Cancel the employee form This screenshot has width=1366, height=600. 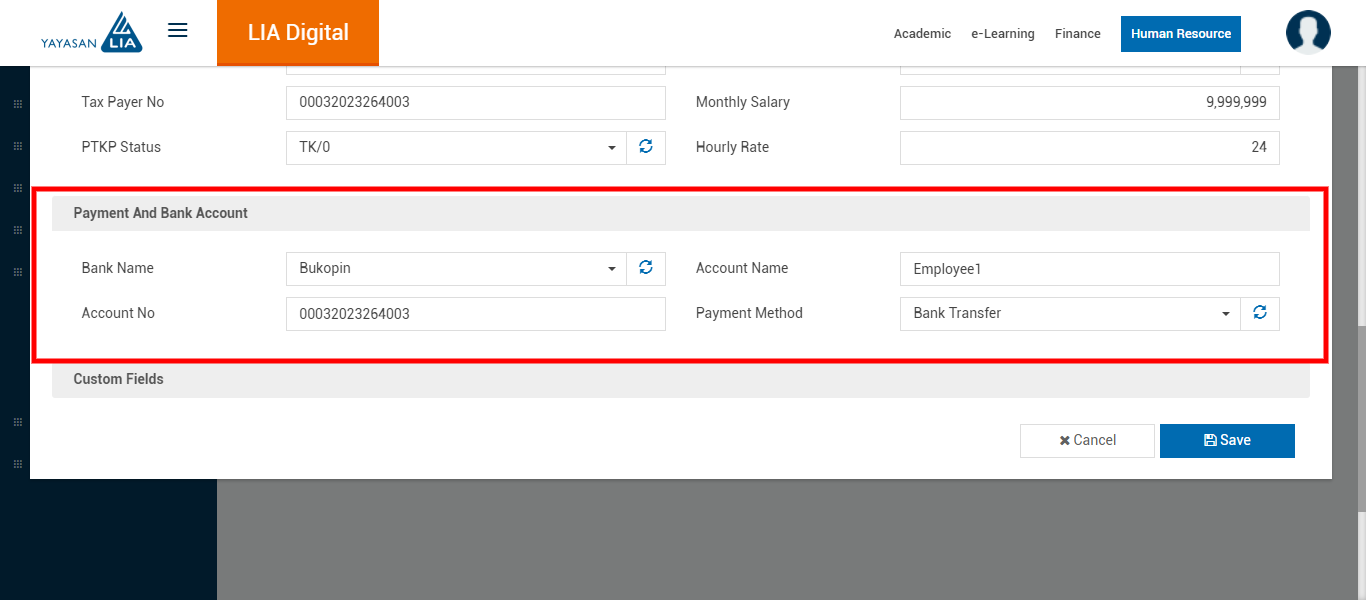click(1087, 441)
